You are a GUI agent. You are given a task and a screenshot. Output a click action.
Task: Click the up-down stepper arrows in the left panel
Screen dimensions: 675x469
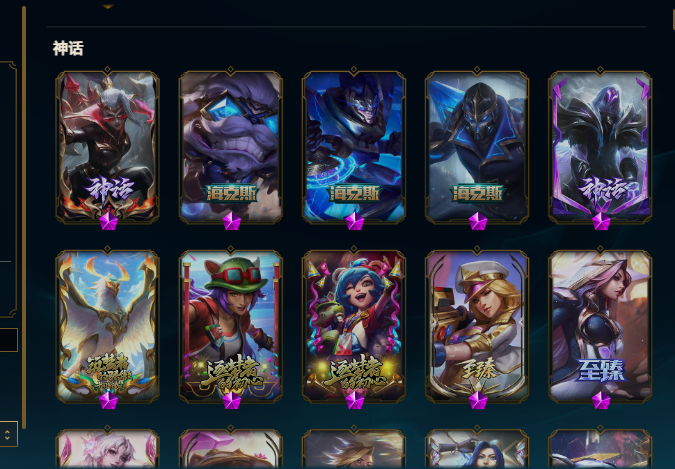tap(7, 434)
